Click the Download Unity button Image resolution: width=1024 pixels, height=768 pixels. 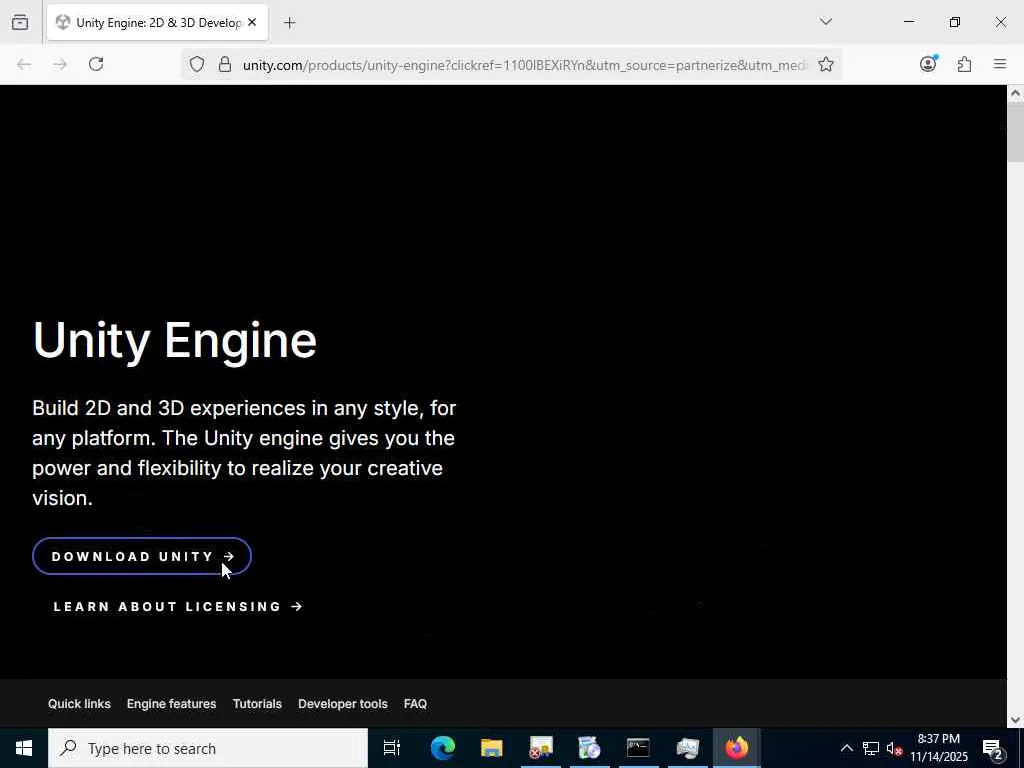(142, 556)
